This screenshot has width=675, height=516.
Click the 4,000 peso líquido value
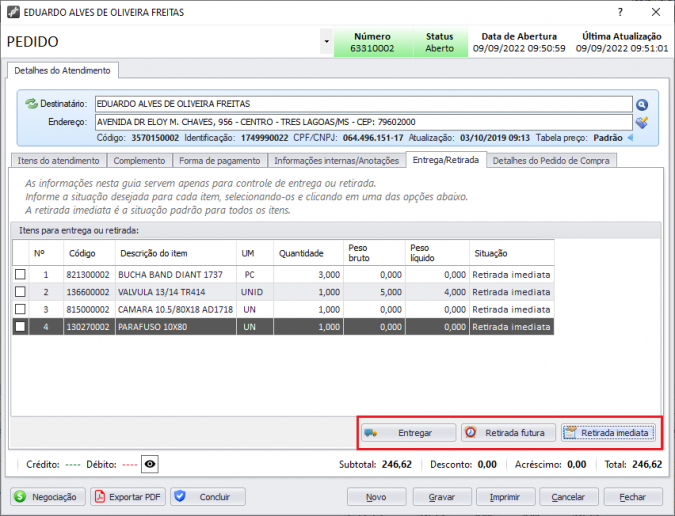click(x=455, y=292)
